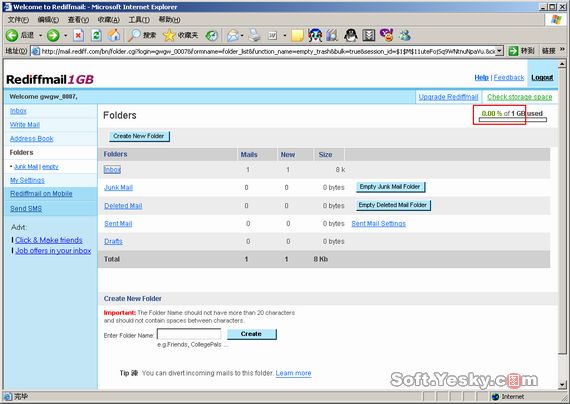Screen dimensions: 570x404
Task: Open the 帮助(H) Help menu
Action: [x=169, y=20]
